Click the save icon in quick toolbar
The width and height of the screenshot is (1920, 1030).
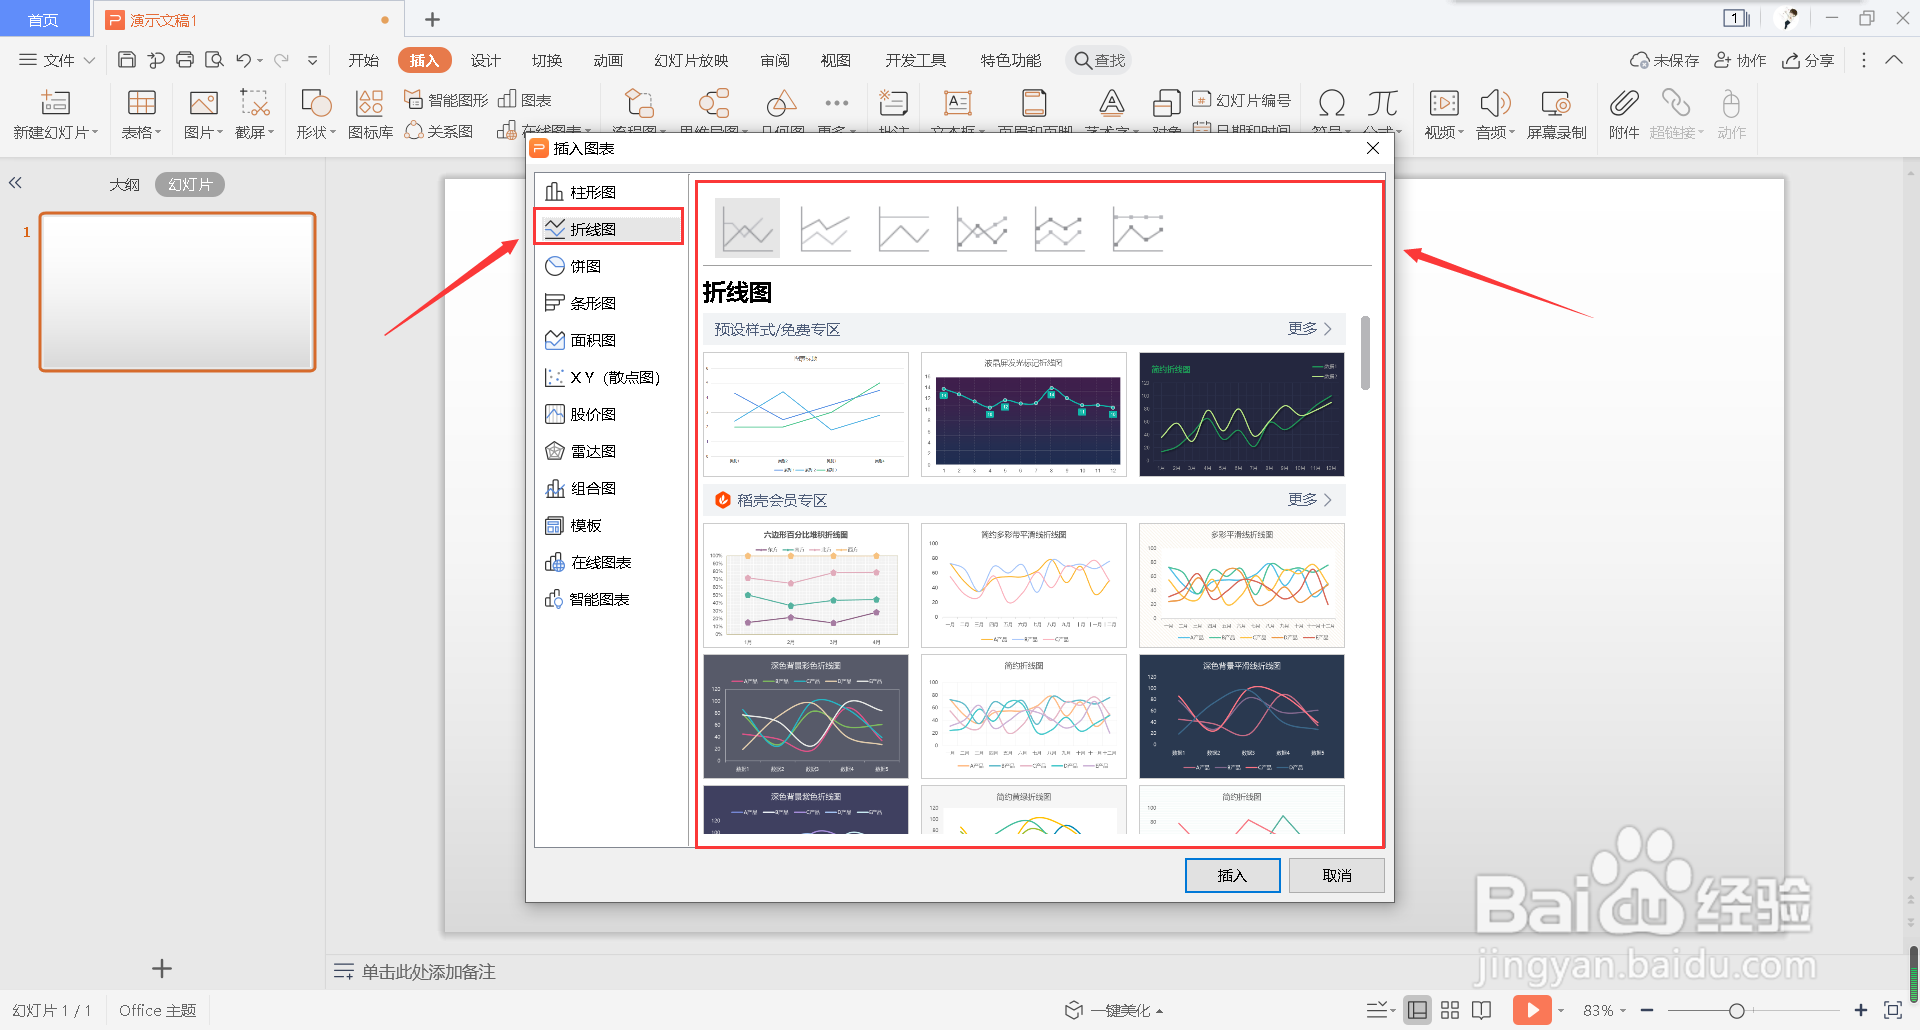(x=127, y=60)
